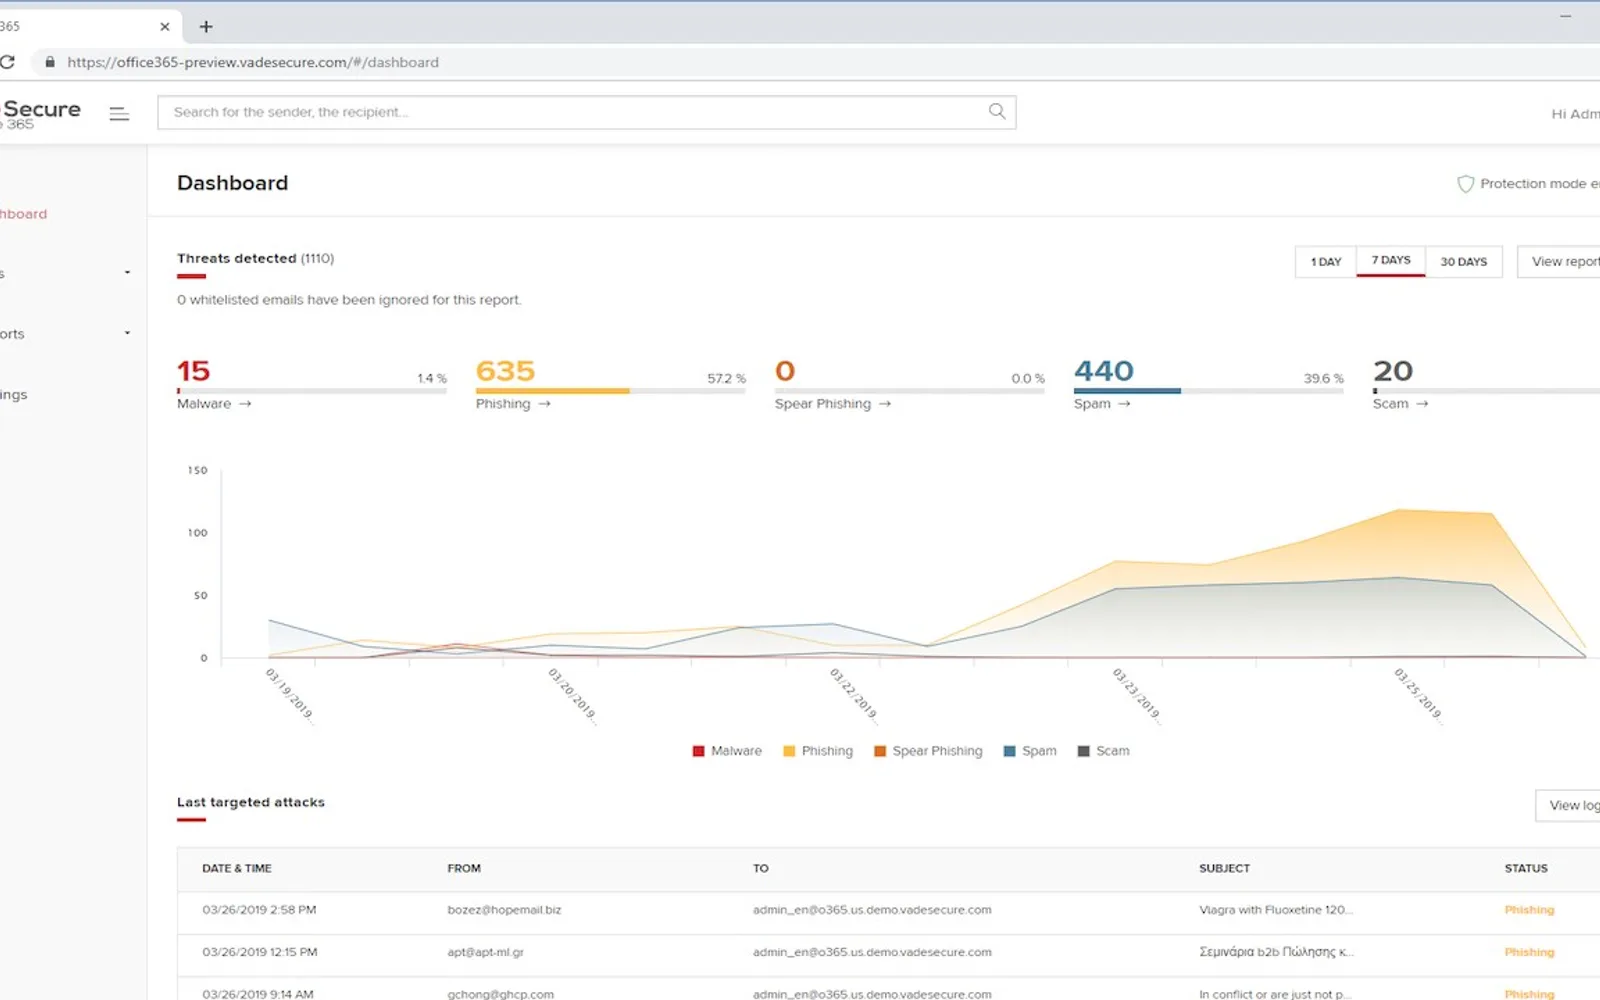Click the 15 malware count
Viewport: 1600px width, 1000px height.
(x=194, y=371)
